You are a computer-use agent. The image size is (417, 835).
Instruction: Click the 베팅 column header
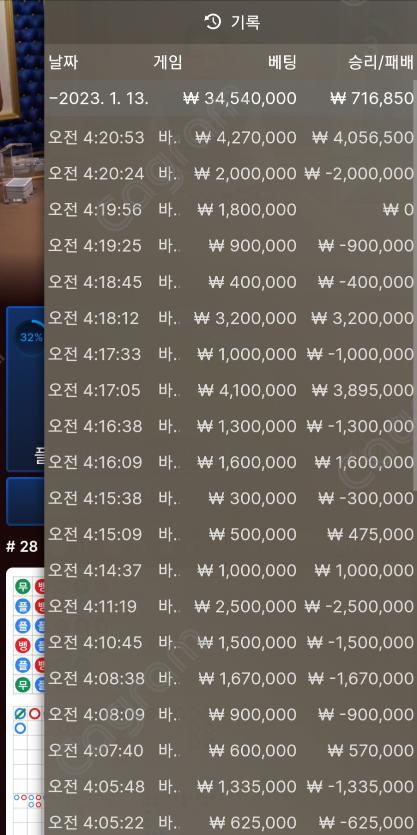pos(281,62)
